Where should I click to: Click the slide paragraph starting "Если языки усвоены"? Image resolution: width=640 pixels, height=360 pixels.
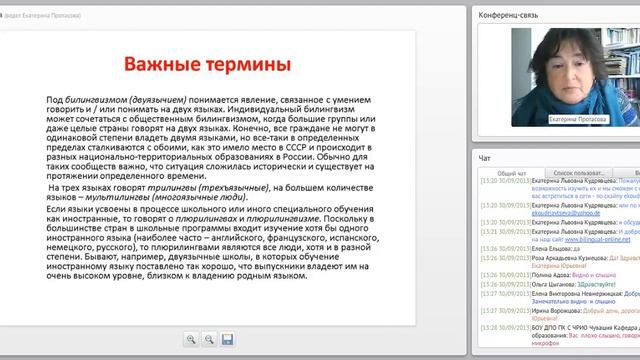point(212,242)
